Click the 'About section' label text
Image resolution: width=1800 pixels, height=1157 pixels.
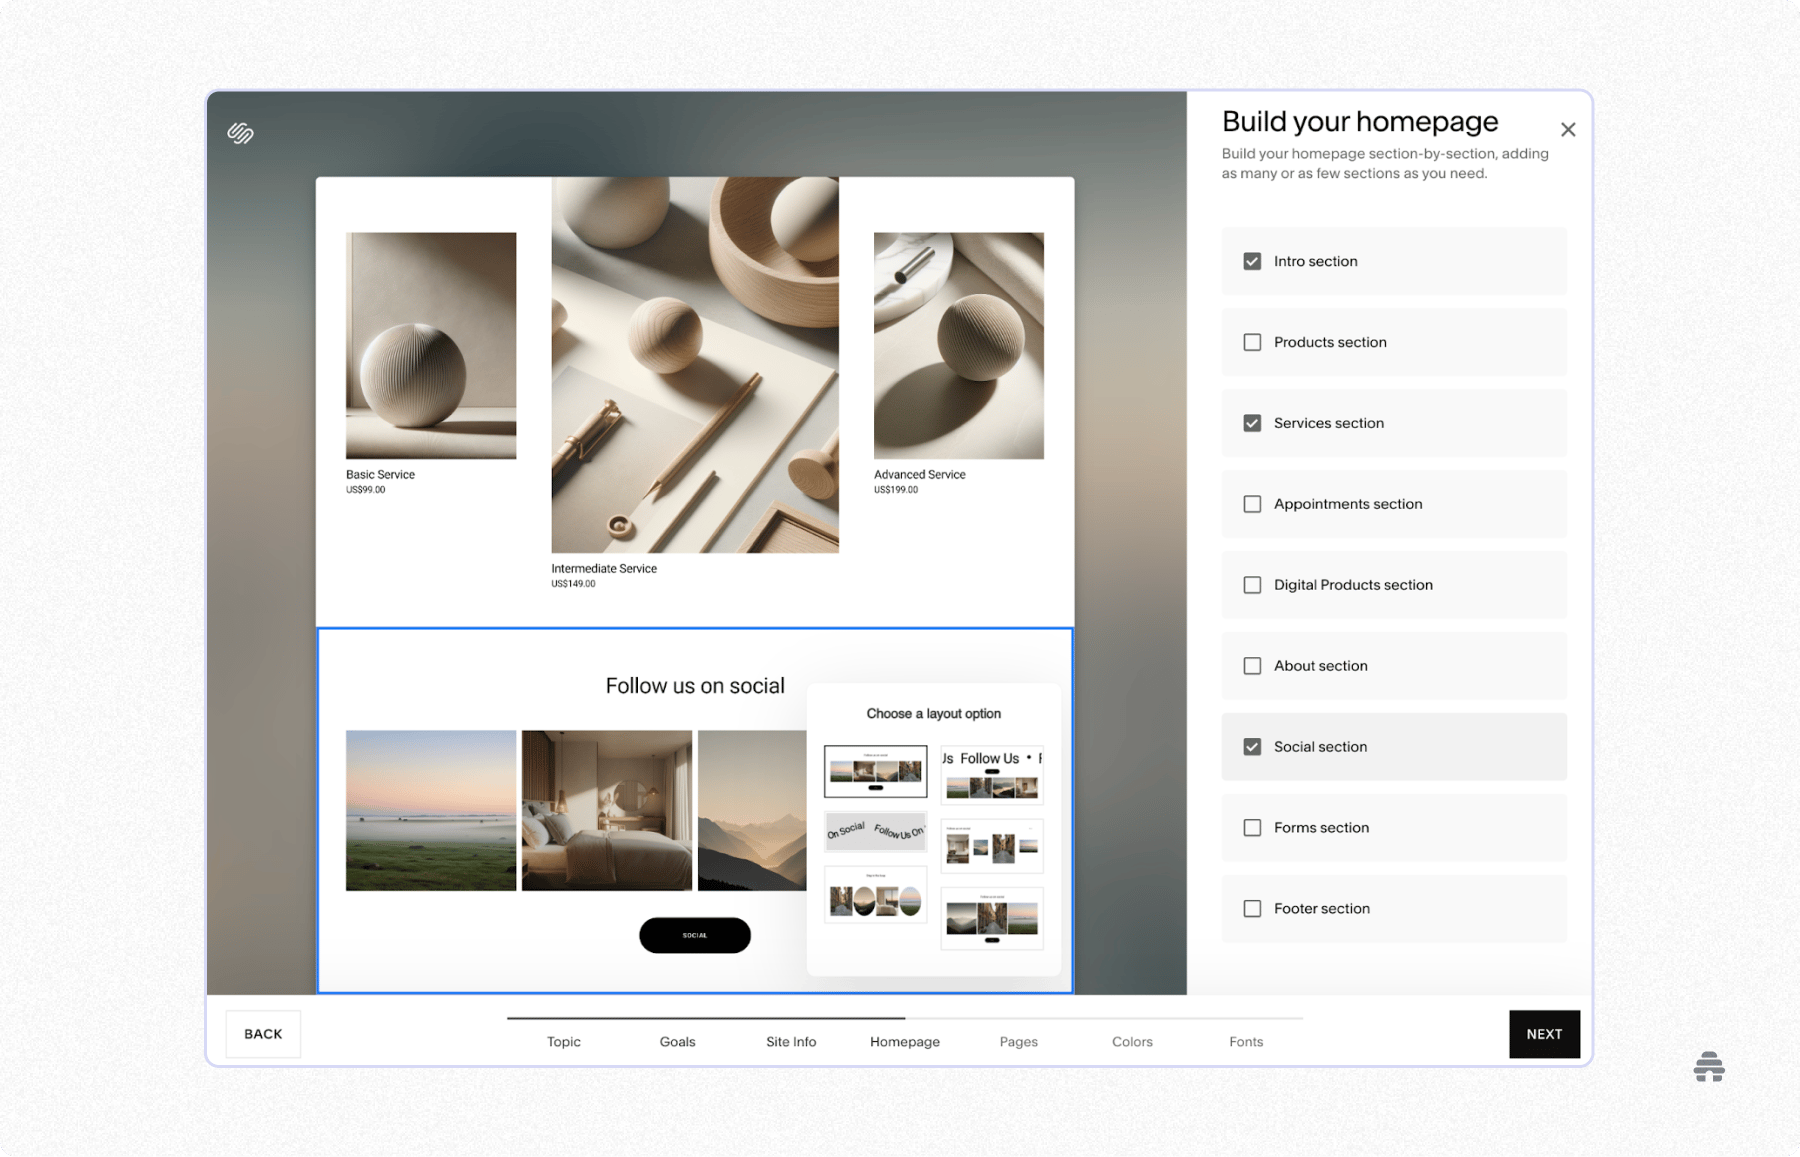(1321, 666)
